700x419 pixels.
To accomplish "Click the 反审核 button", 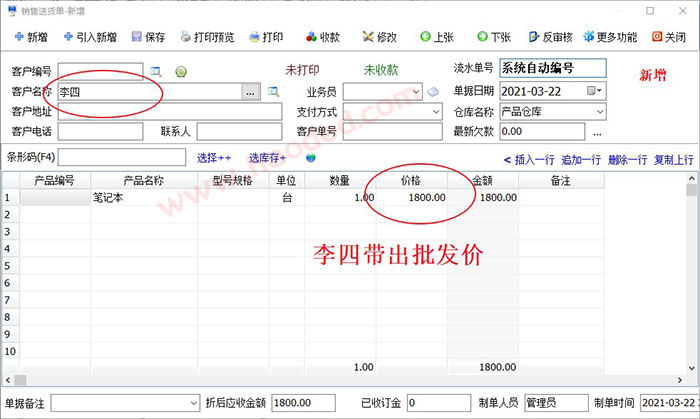I will click(550, 37).
